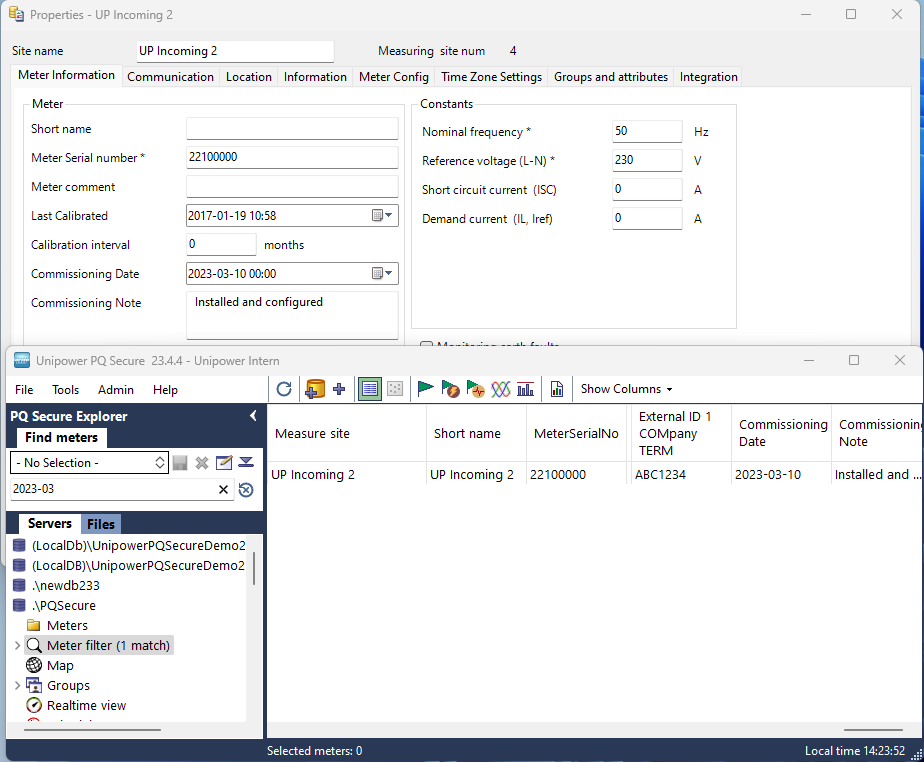
Task: Click the refresh icon in PQ Secure toolbar
Action: pyautogui.click(x=284, y=389)
